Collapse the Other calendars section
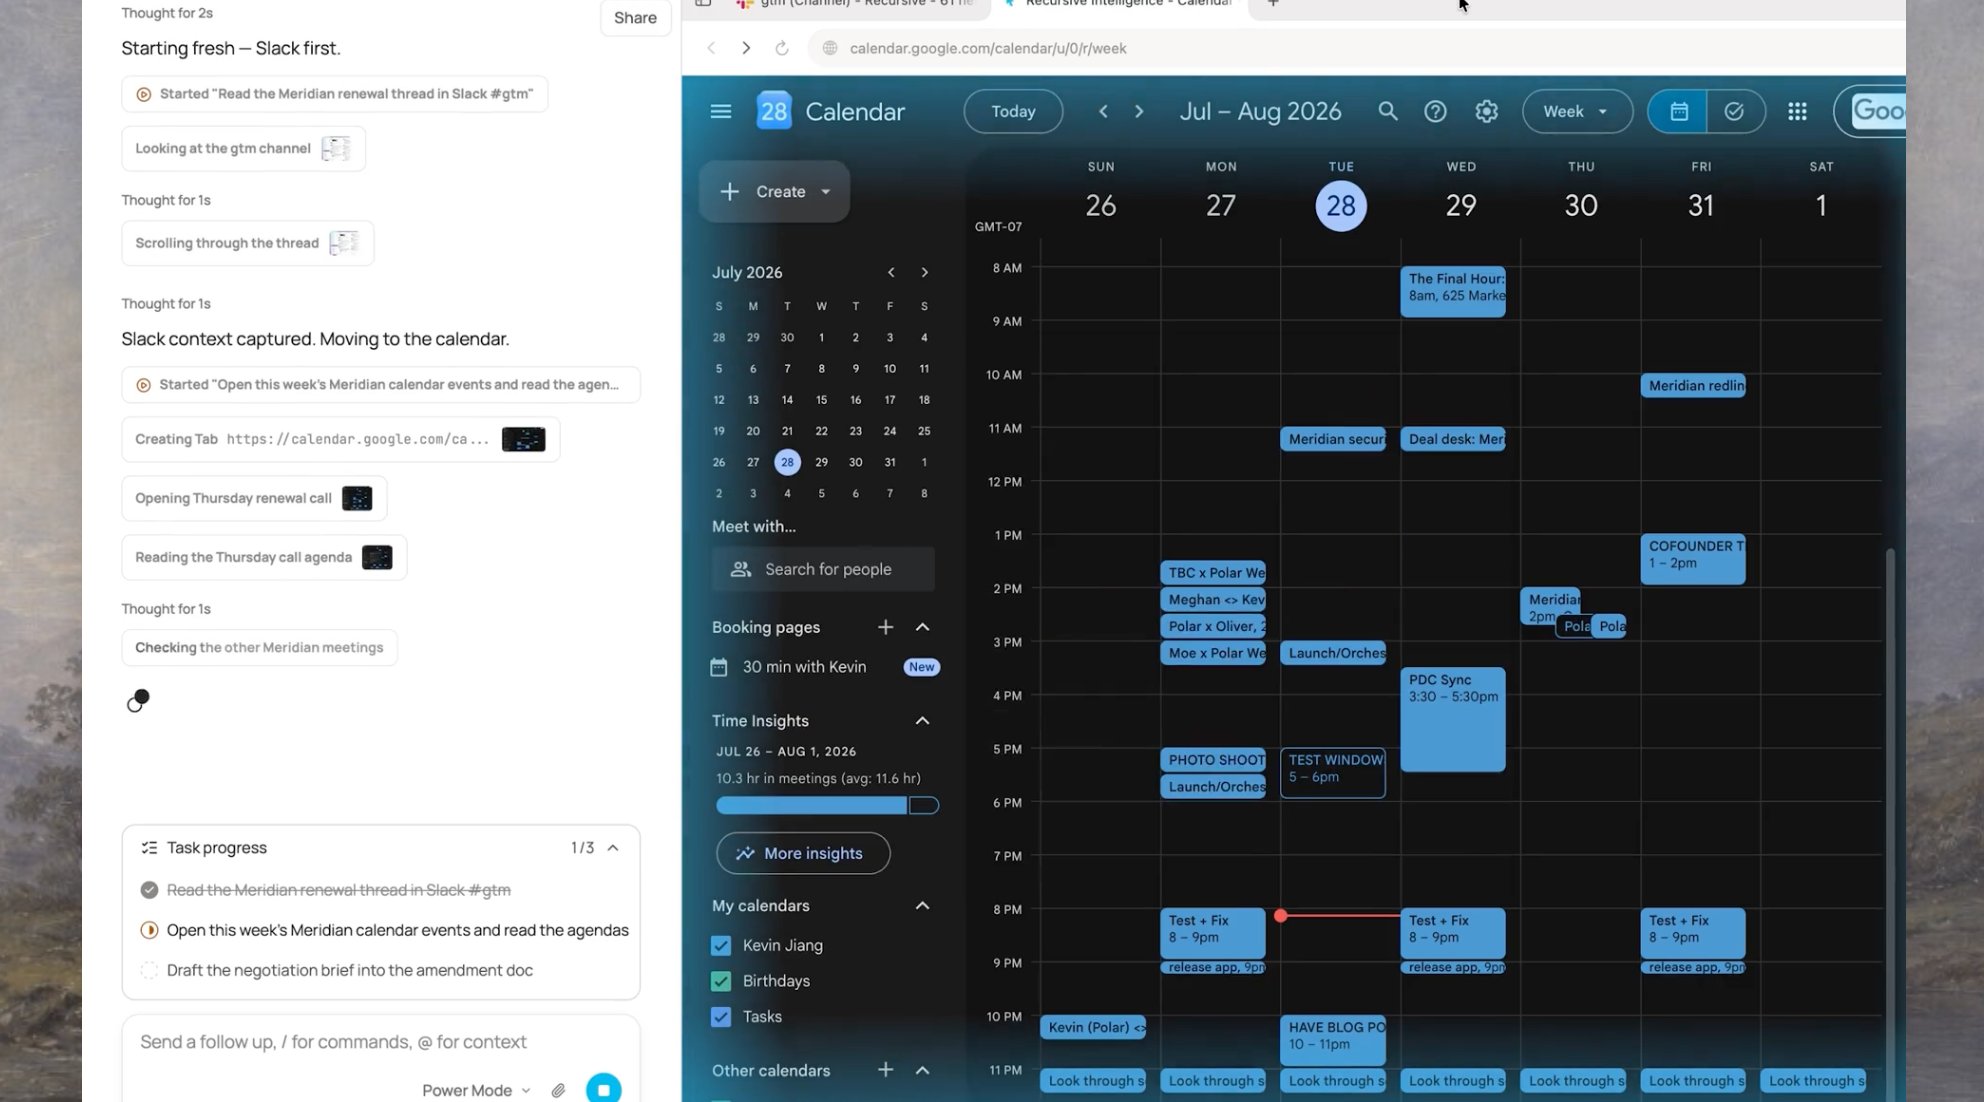Viewport: 1984px width, 1102px height. [x=922, y=1070]
